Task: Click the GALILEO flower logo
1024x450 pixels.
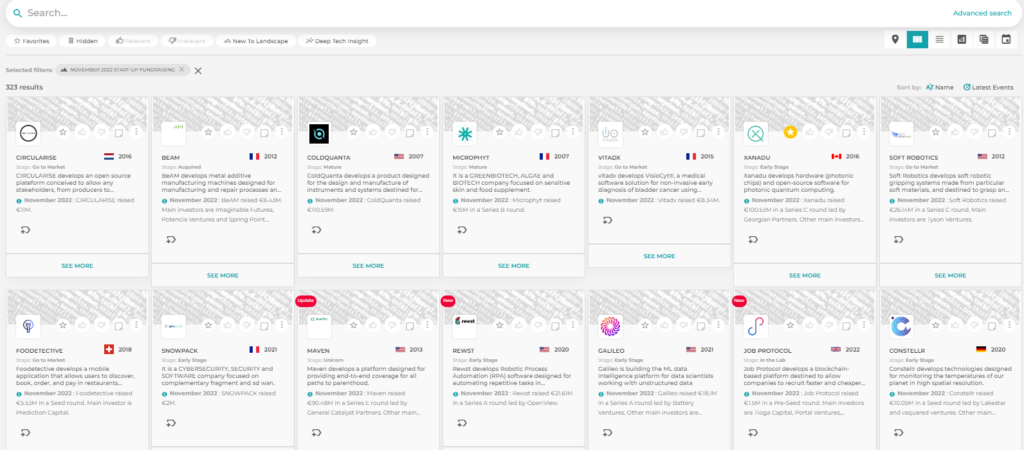Action: (611, 326)
